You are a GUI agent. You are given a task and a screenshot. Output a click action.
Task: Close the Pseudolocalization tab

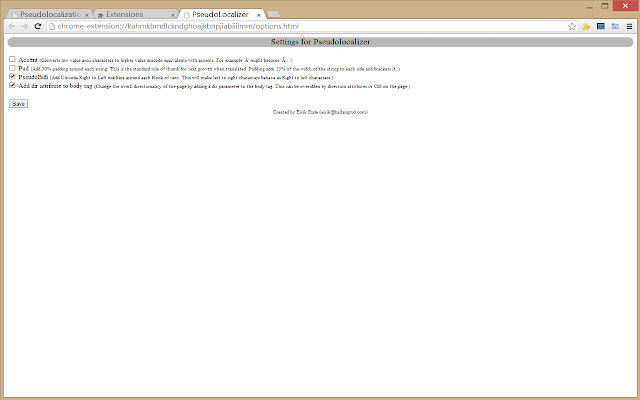[87, 15]
